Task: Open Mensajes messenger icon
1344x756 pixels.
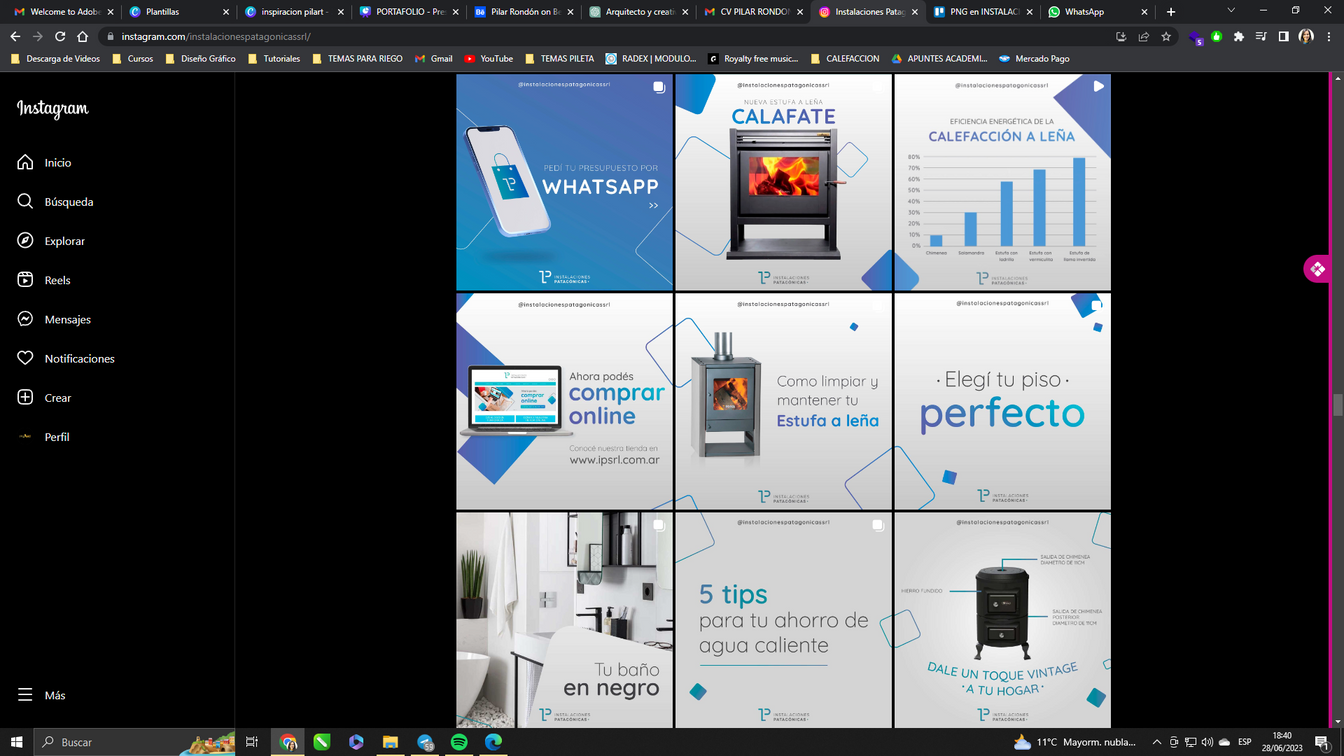Action: pyautogui.click(x=26, y=319)
